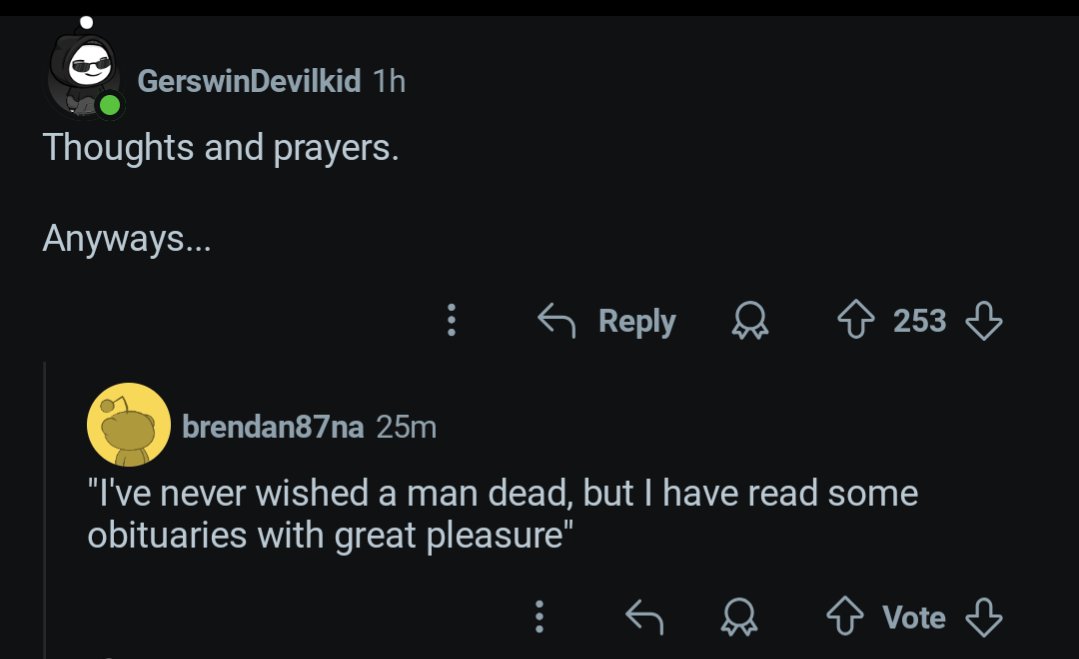This screenshot has width=1079, height=659.
Task: Give an award to brendan87na's reply
Action: (x=739, y=616)
